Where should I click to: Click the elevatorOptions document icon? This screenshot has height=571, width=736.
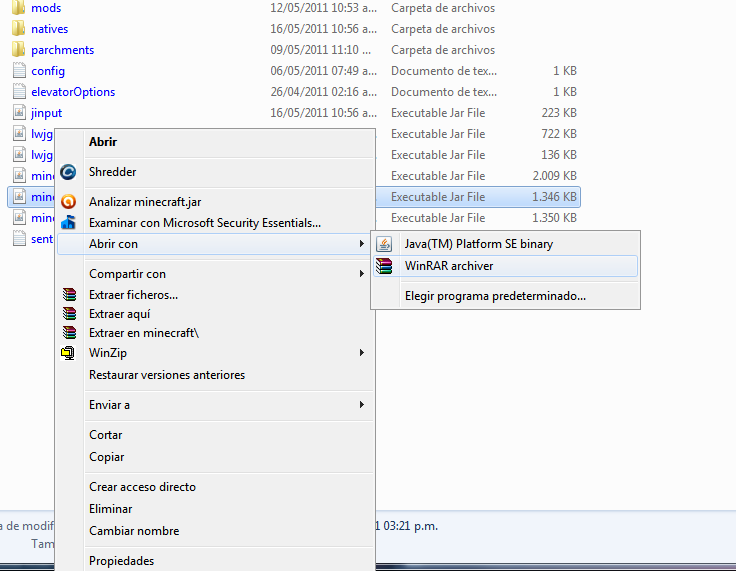coord(19,92)
